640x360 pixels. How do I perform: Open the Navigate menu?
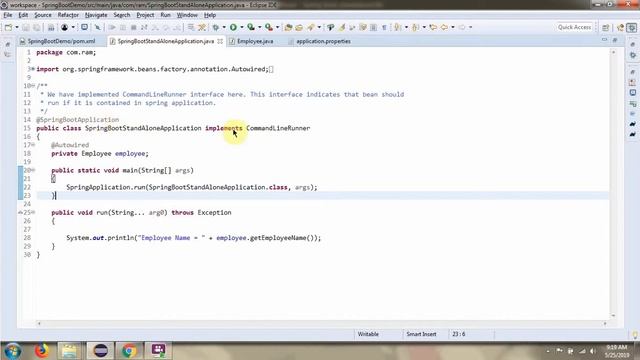pos(96,15)
